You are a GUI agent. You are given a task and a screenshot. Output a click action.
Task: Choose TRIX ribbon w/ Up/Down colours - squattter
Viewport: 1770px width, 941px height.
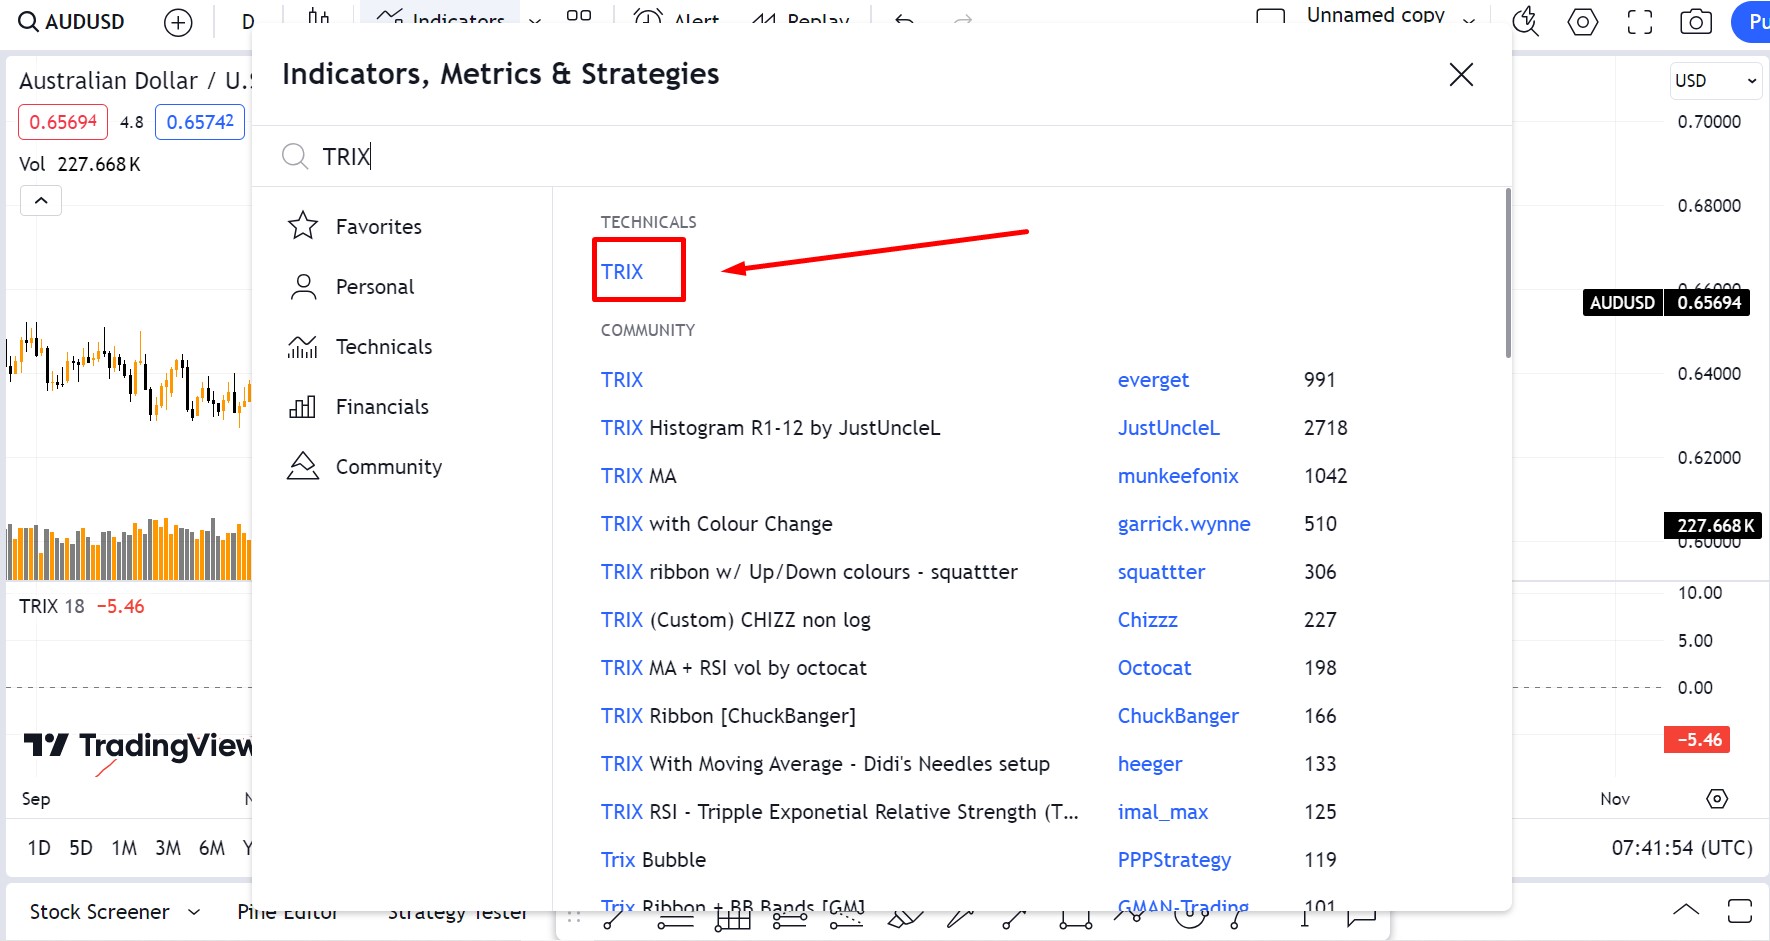click(809, 572)
